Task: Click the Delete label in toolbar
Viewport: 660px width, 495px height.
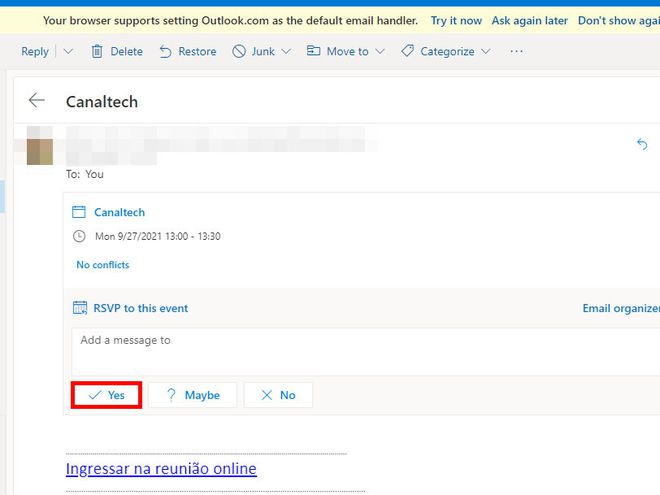Action: pos(126,51)
